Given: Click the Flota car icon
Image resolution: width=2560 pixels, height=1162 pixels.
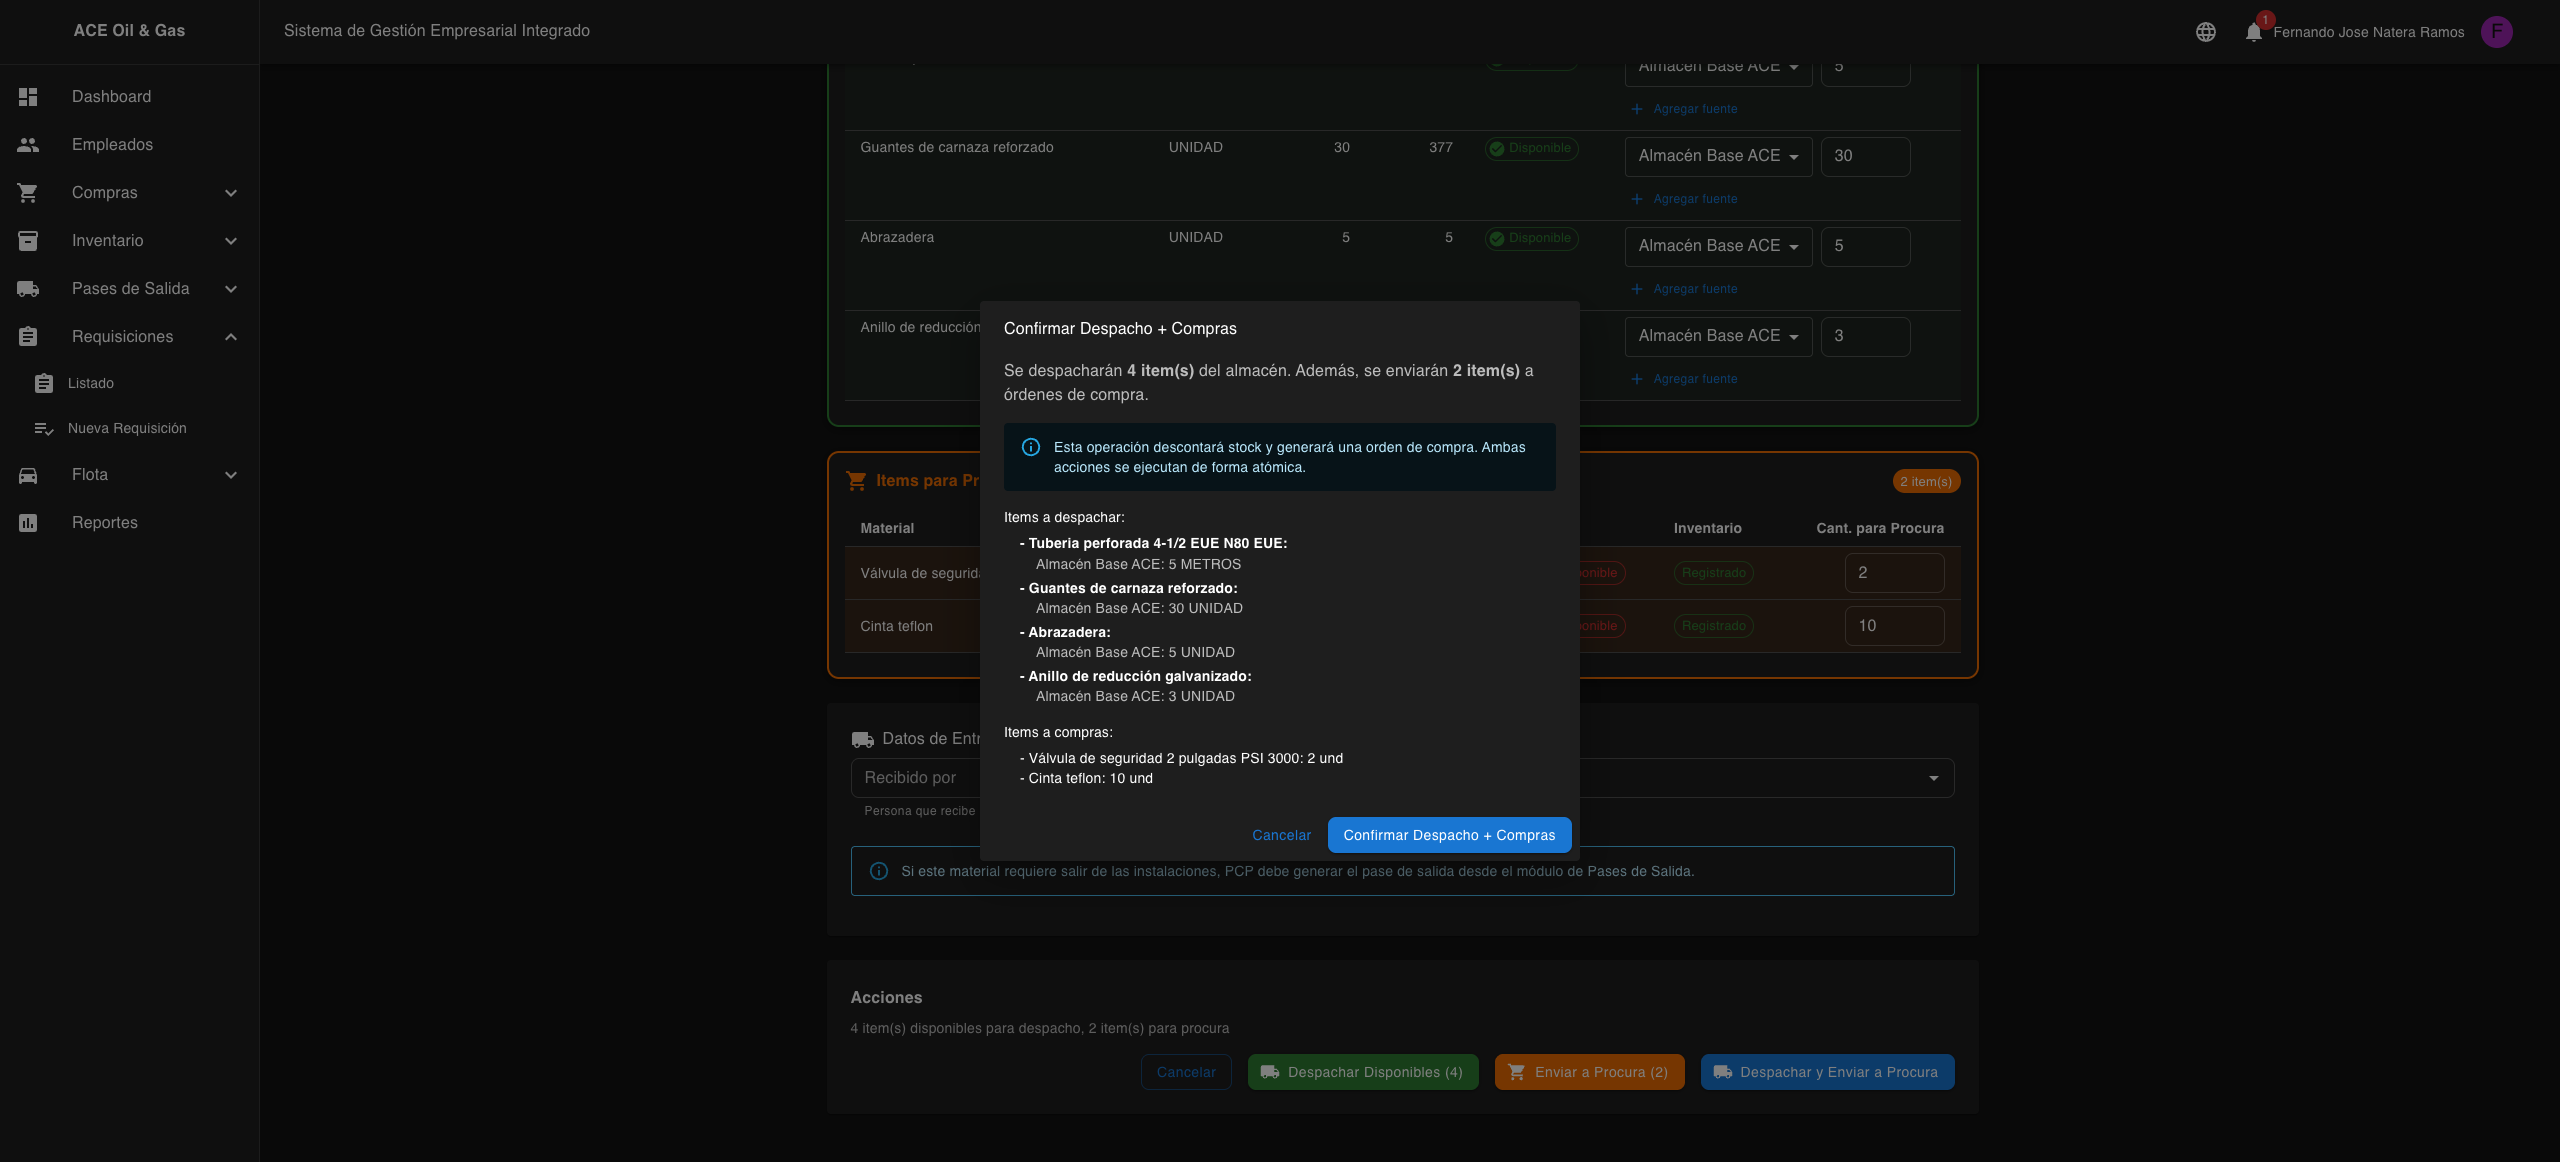Looking at the screenshot, I should [x=28, y=475].
